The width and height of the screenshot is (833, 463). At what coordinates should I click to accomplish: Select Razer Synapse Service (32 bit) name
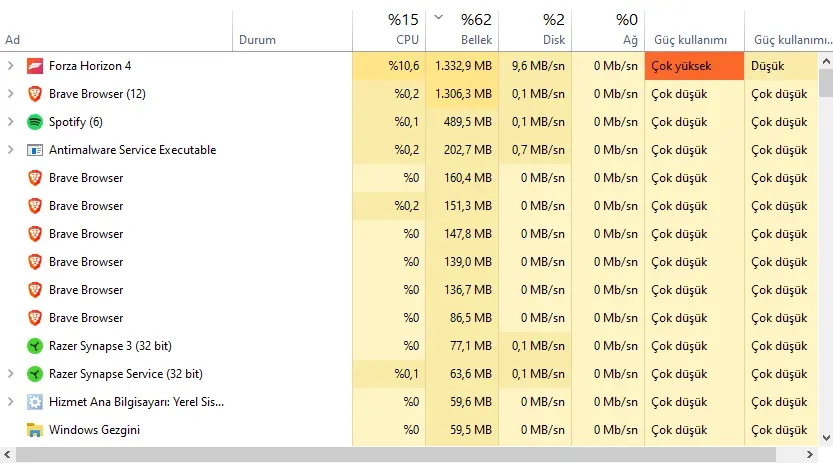(x=125, y=374)
